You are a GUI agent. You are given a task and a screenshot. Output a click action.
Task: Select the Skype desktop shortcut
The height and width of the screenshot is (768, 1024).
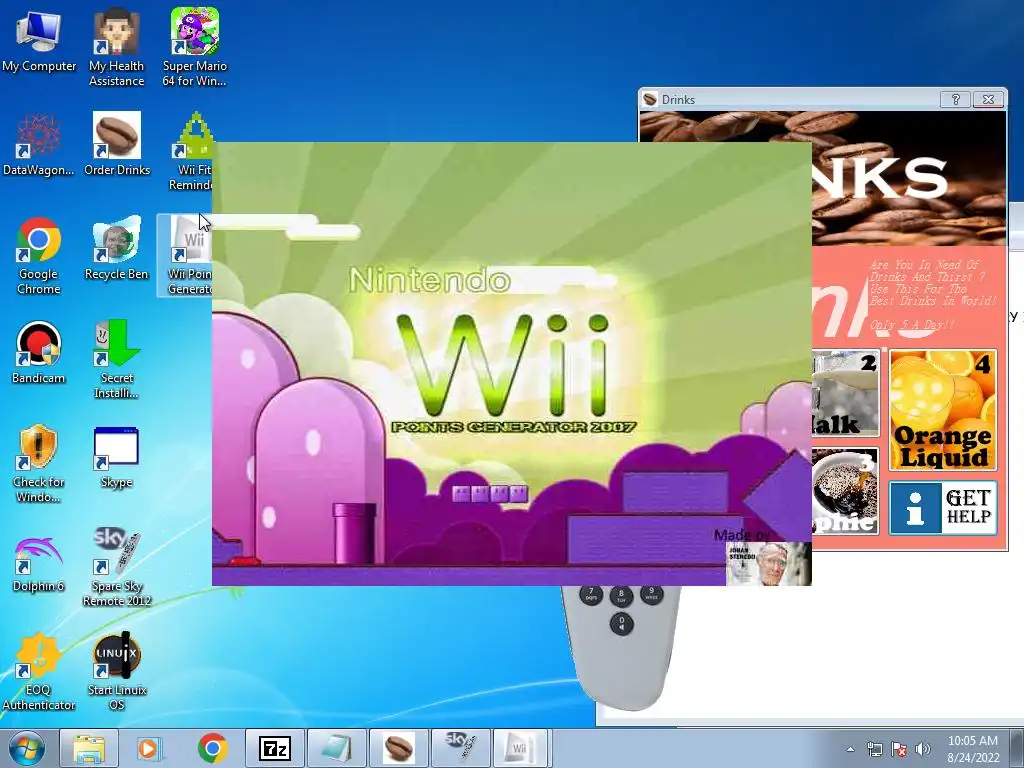(x=116, y=457)
